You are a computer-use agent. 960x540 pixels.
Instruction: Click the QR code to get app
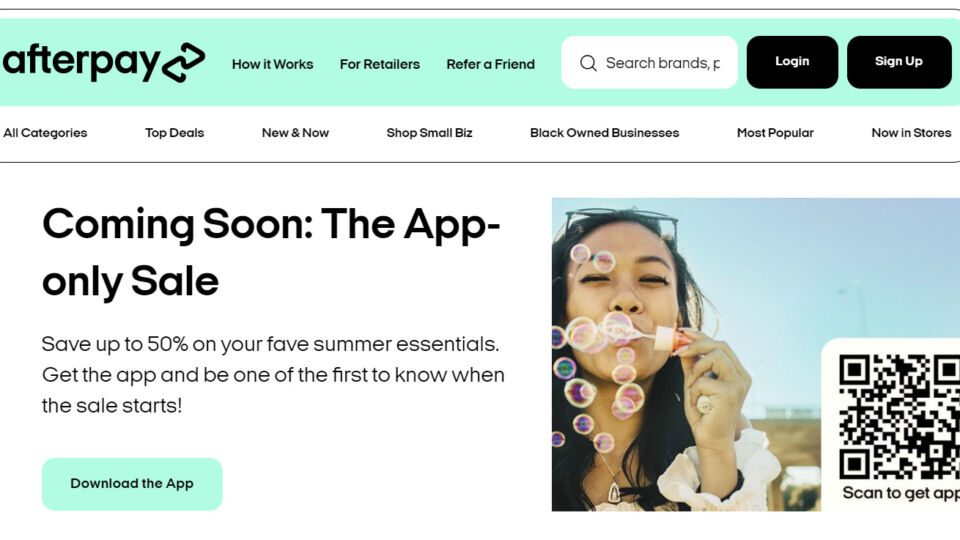coord(899,417)
